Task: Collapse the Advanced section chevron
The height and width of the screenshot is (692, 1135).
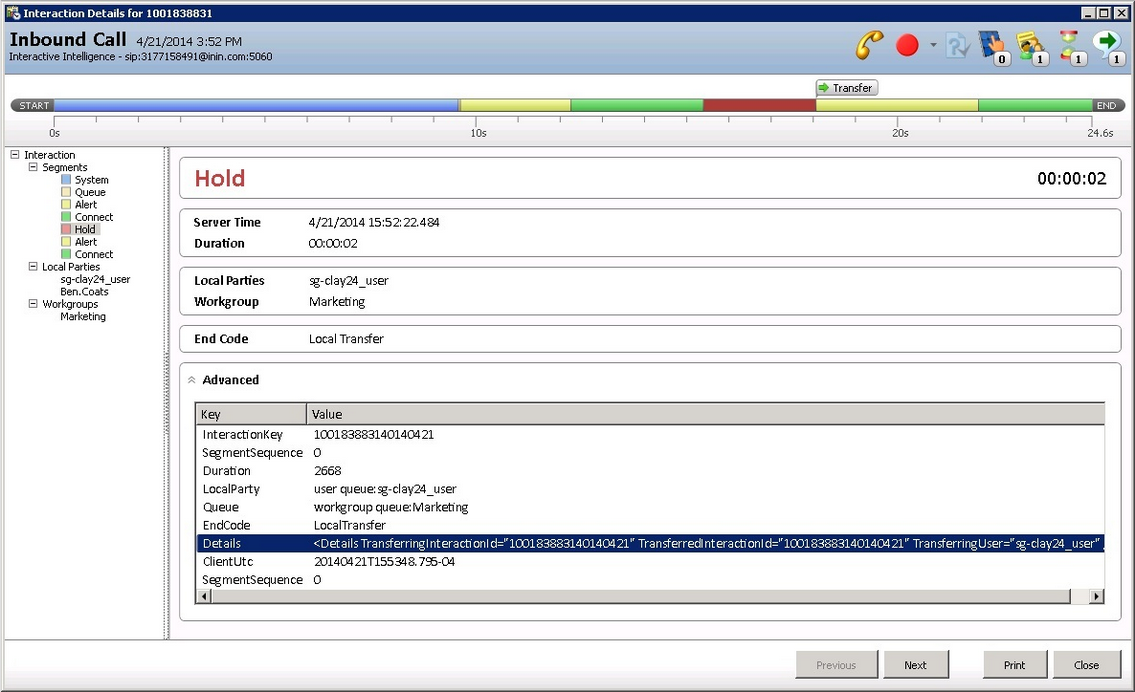Action: coord(192,380)
